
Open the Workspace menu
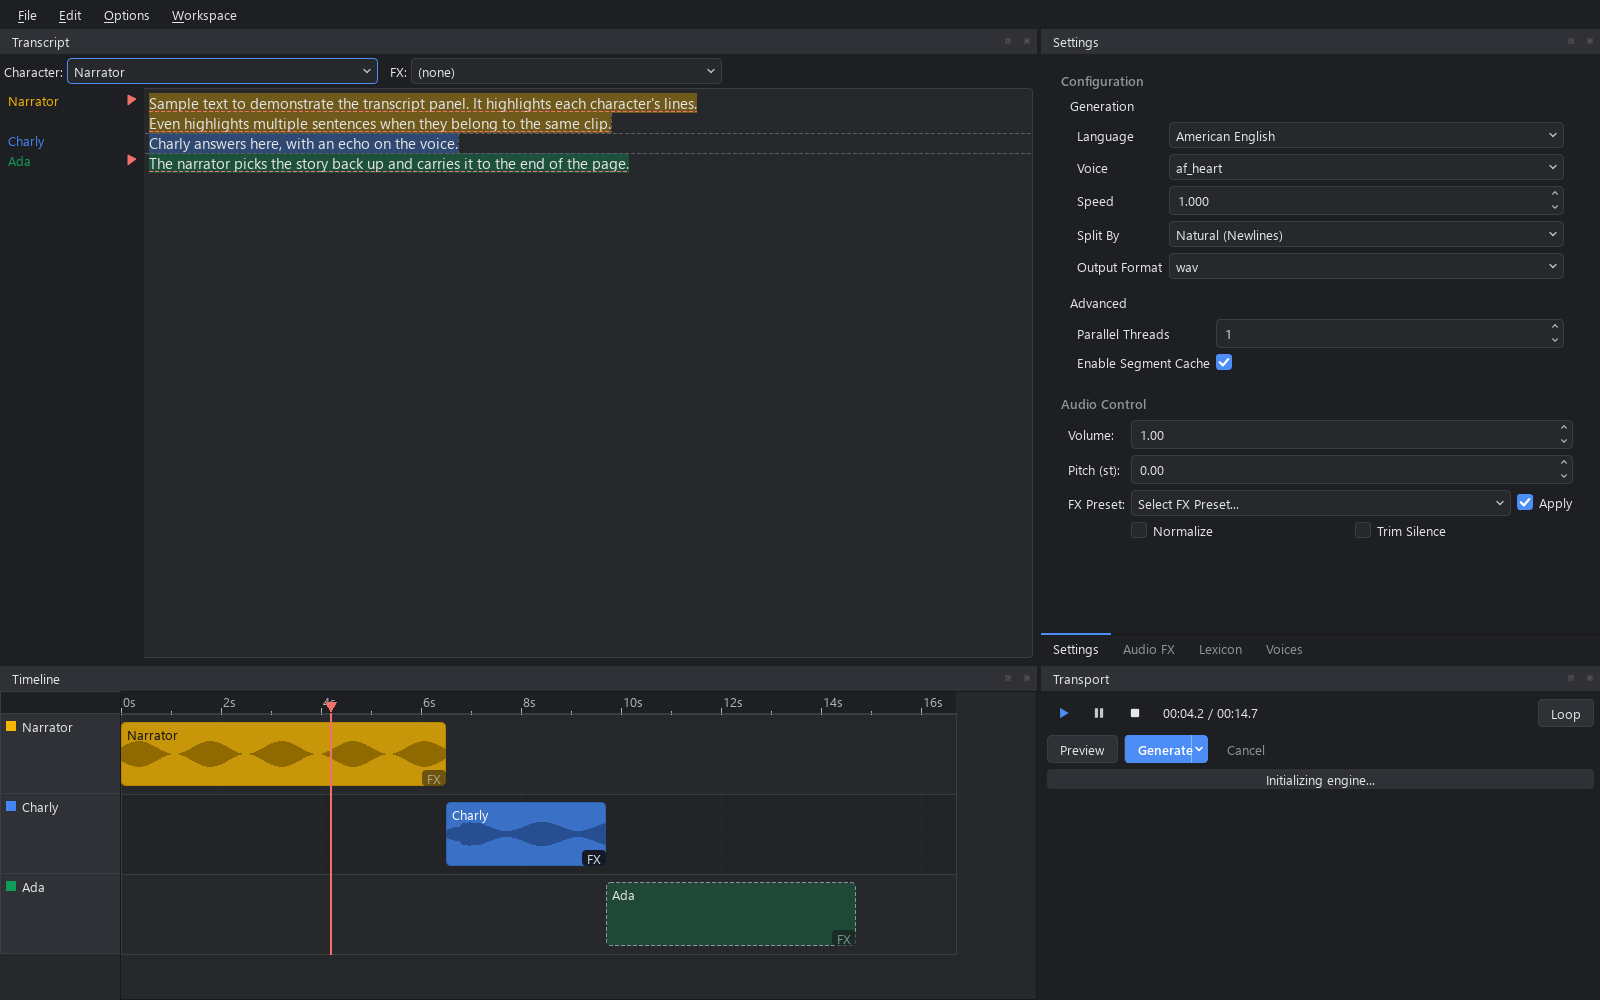204,15
